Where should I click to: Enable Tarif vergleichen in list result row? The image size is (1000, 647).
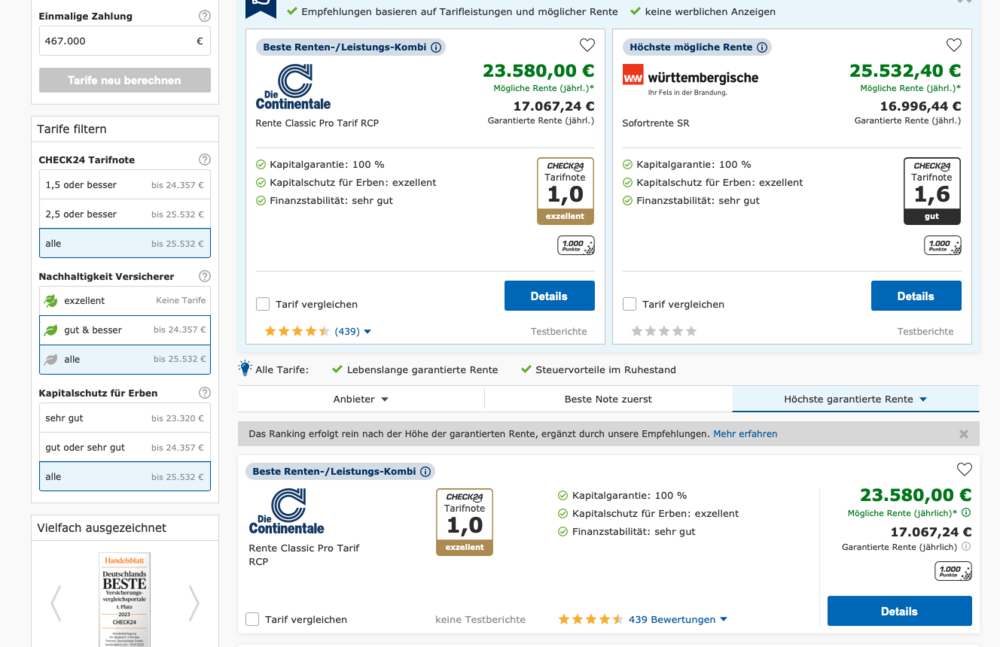pos(252,619)
